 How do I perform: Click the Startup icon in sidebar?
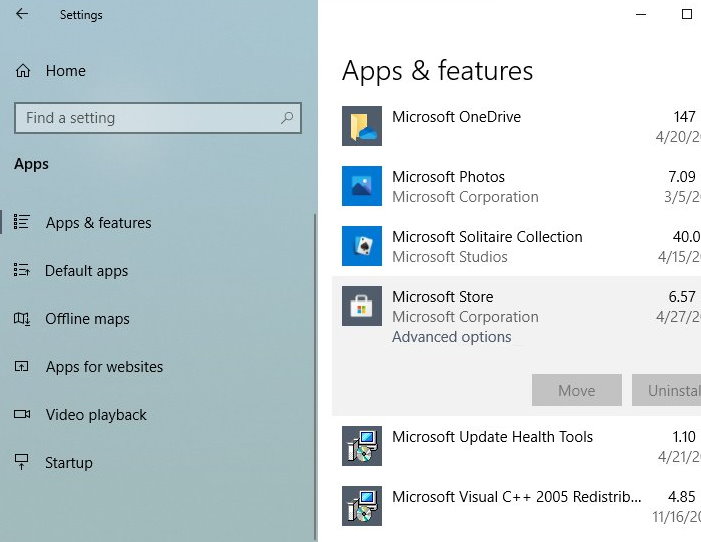21,462
